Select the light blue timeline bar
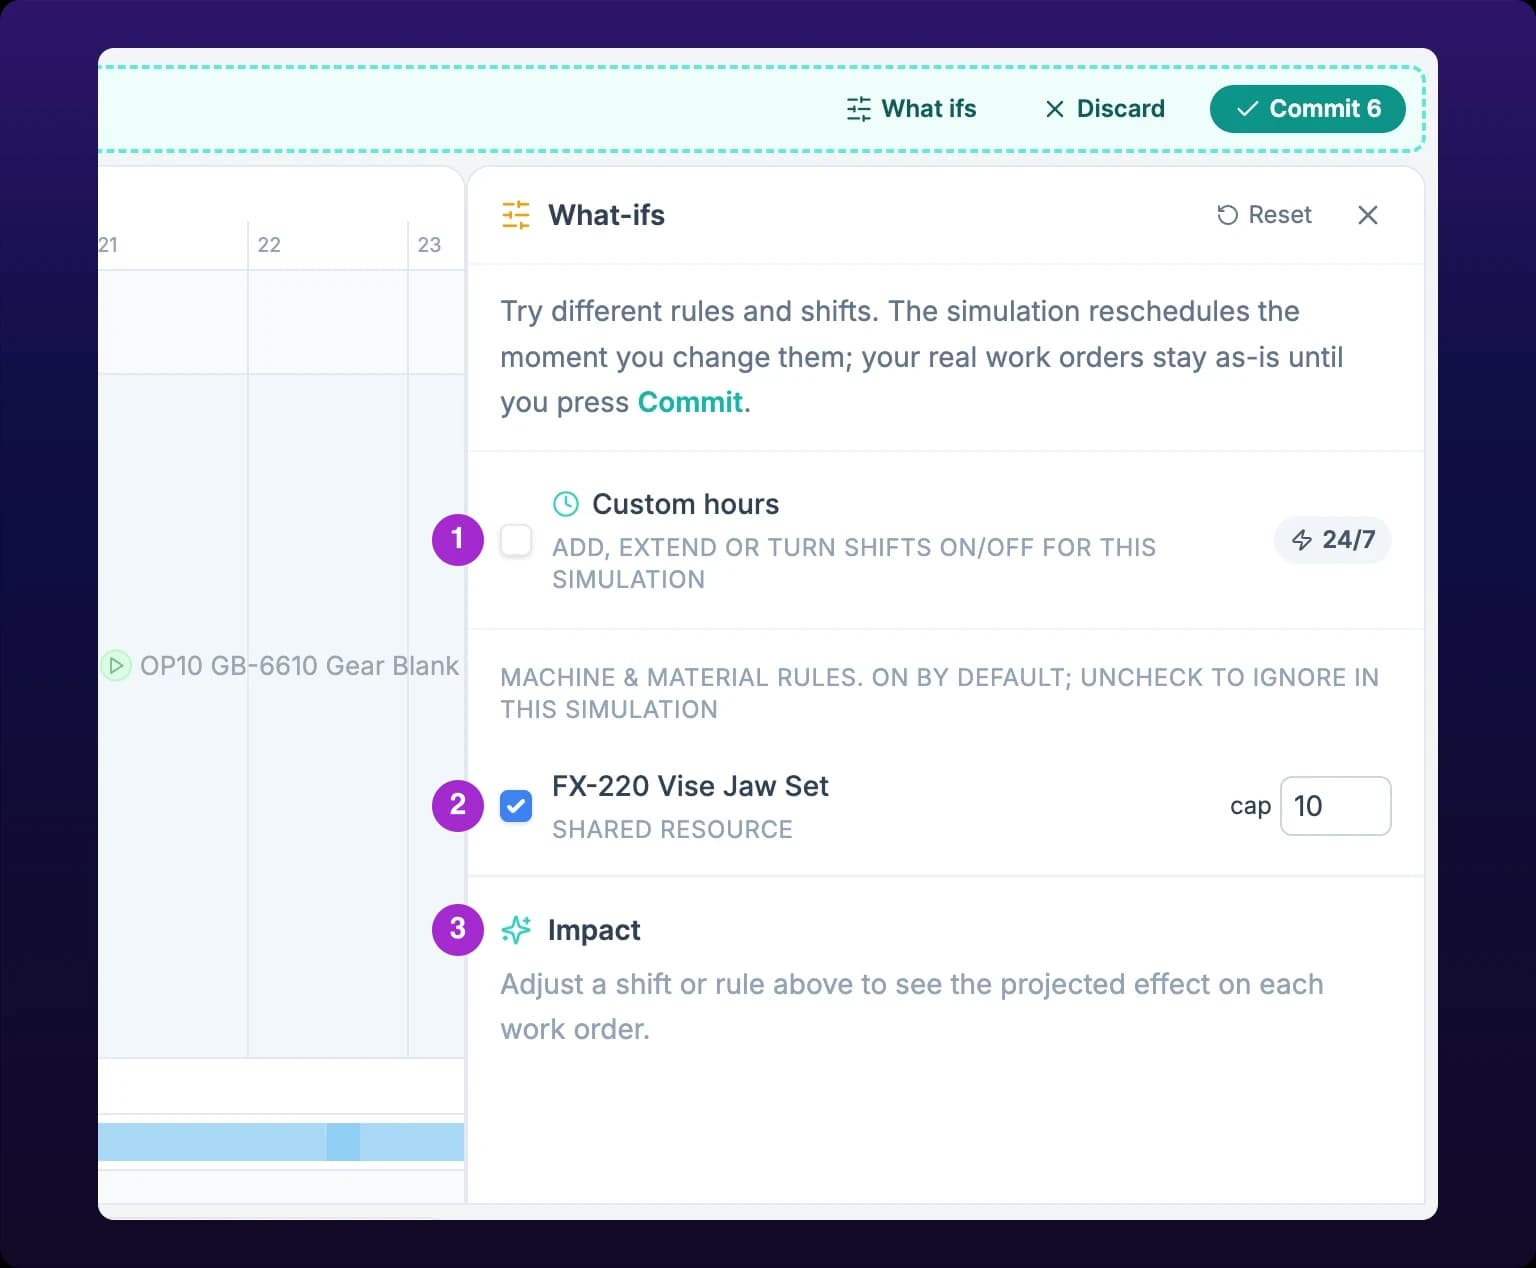1536x1268 pixels. [x=281, y=1142]
